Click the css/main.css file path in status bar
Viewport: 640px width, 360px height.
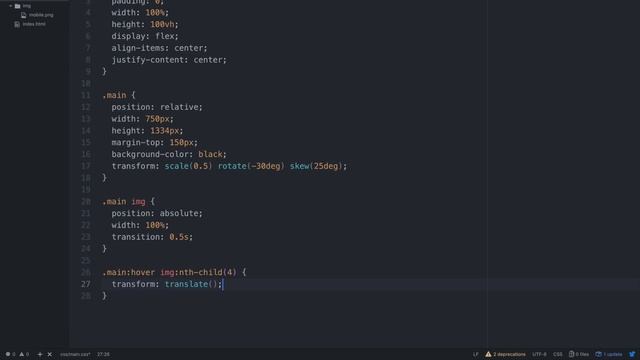point(75,354)
